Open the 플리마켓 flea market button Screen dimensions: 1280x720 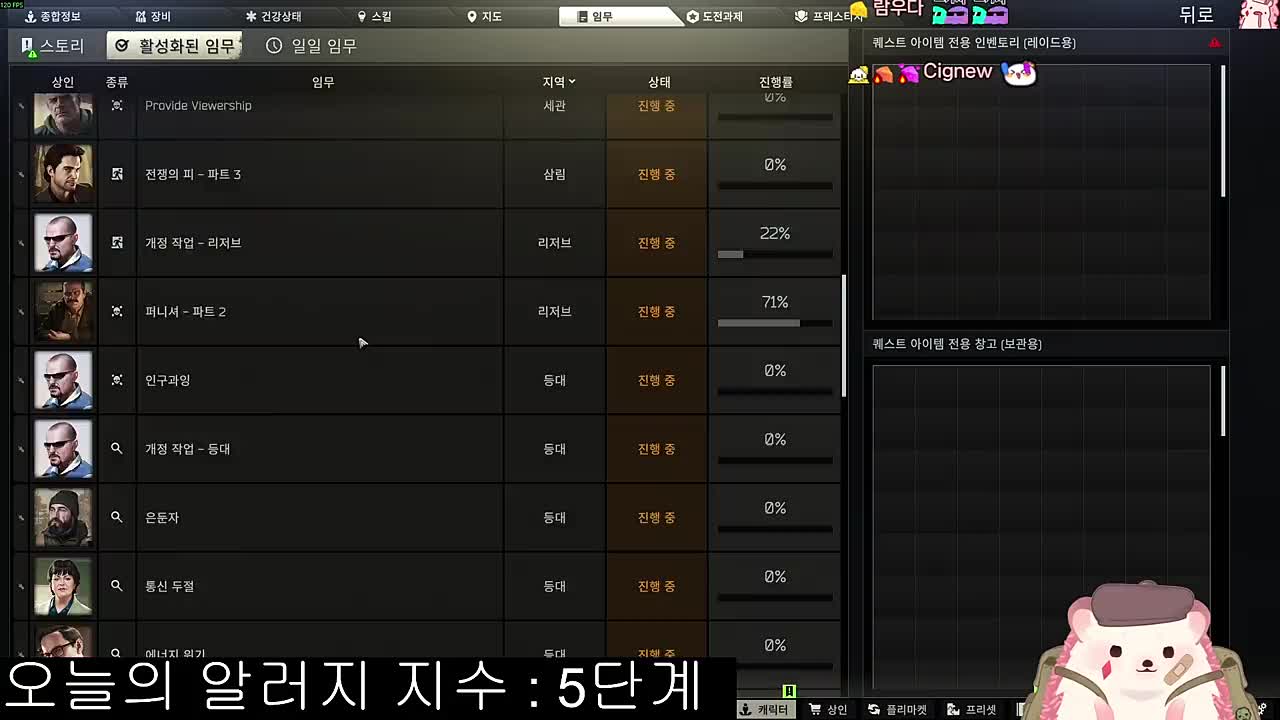pos(898,709)
